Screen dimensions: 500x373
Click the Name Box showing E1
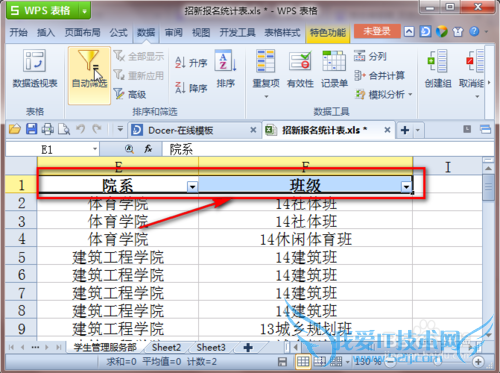[x=47, y=149]
